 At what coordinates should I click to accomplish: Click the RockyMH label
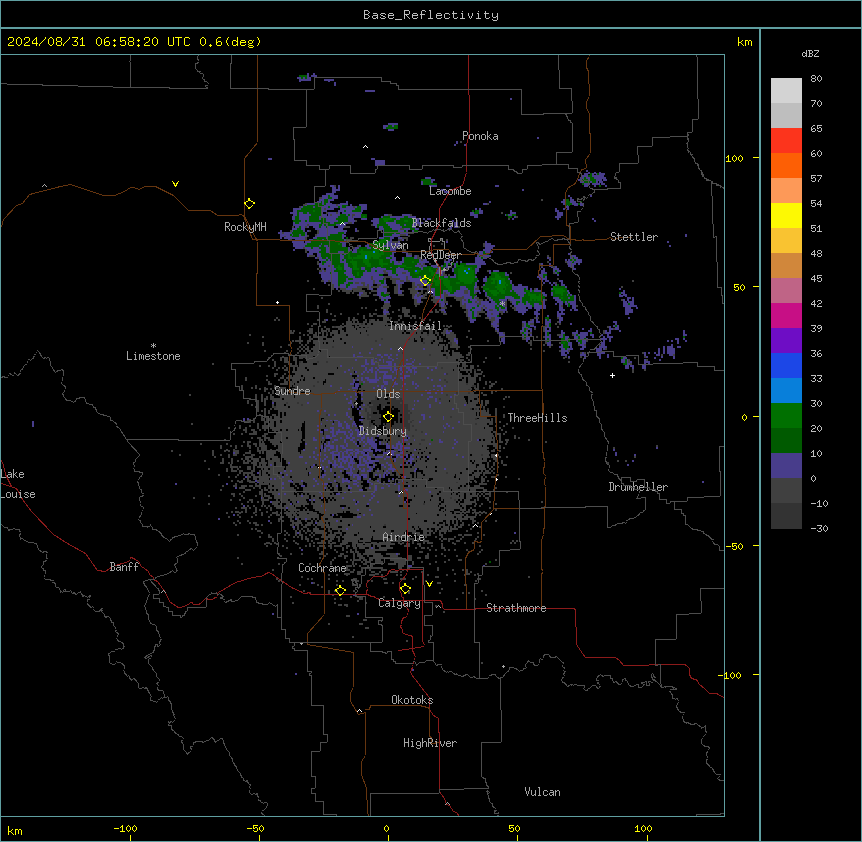click(x=245, y=227)
